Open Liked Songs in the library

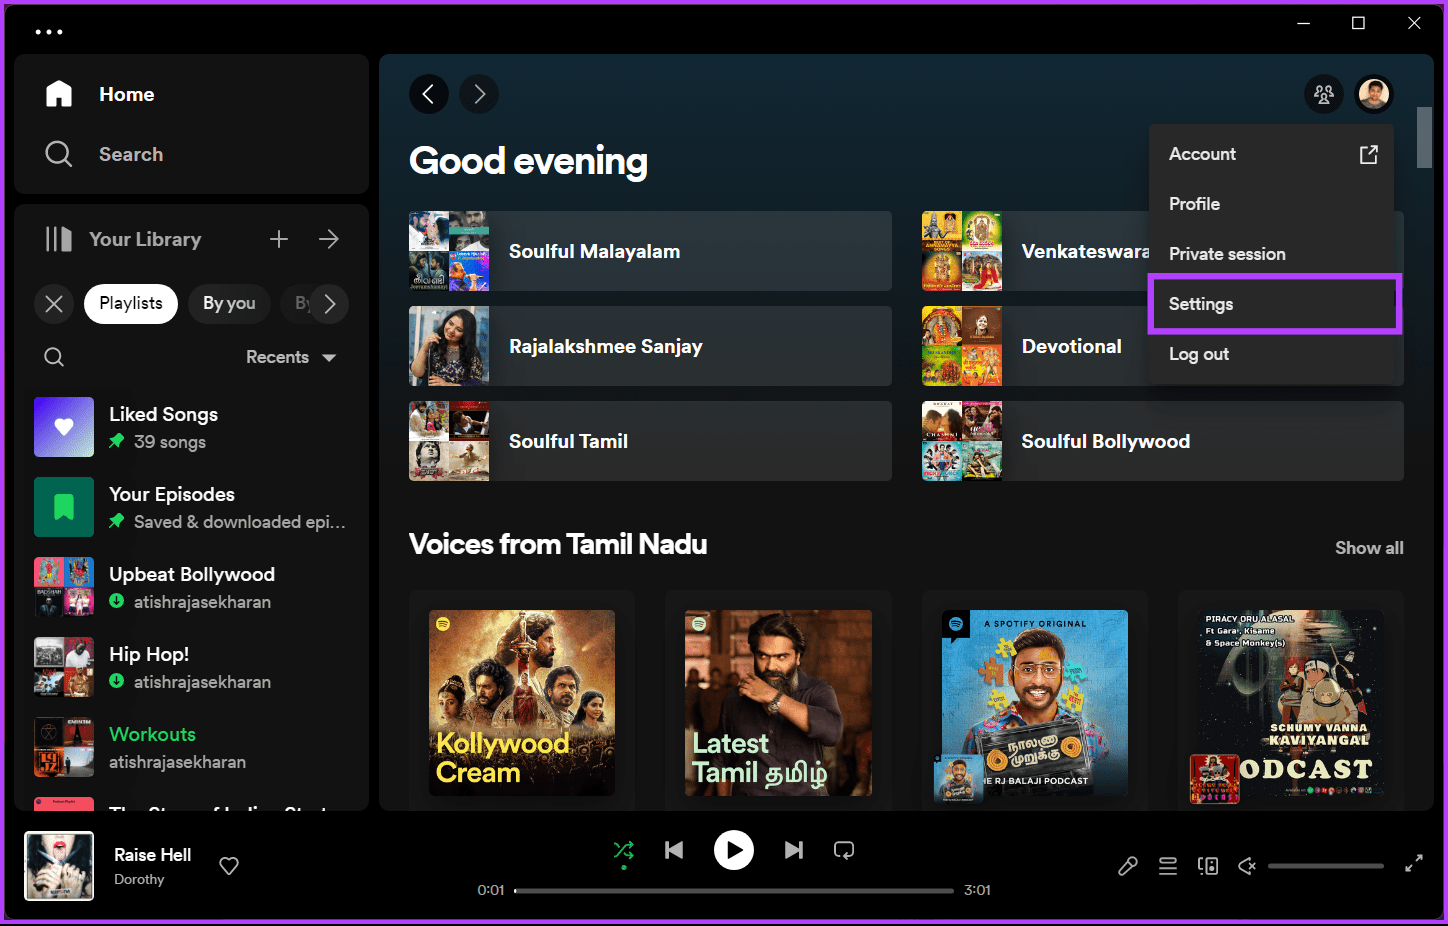click(x=191, y=427)
